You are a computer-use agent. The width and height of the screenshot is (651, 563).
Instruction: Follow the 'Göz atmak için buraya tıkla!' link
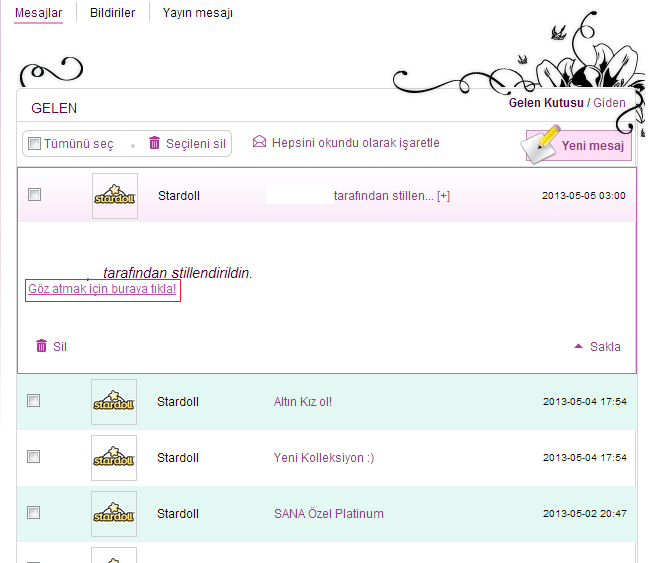click(x=102, y=289)
